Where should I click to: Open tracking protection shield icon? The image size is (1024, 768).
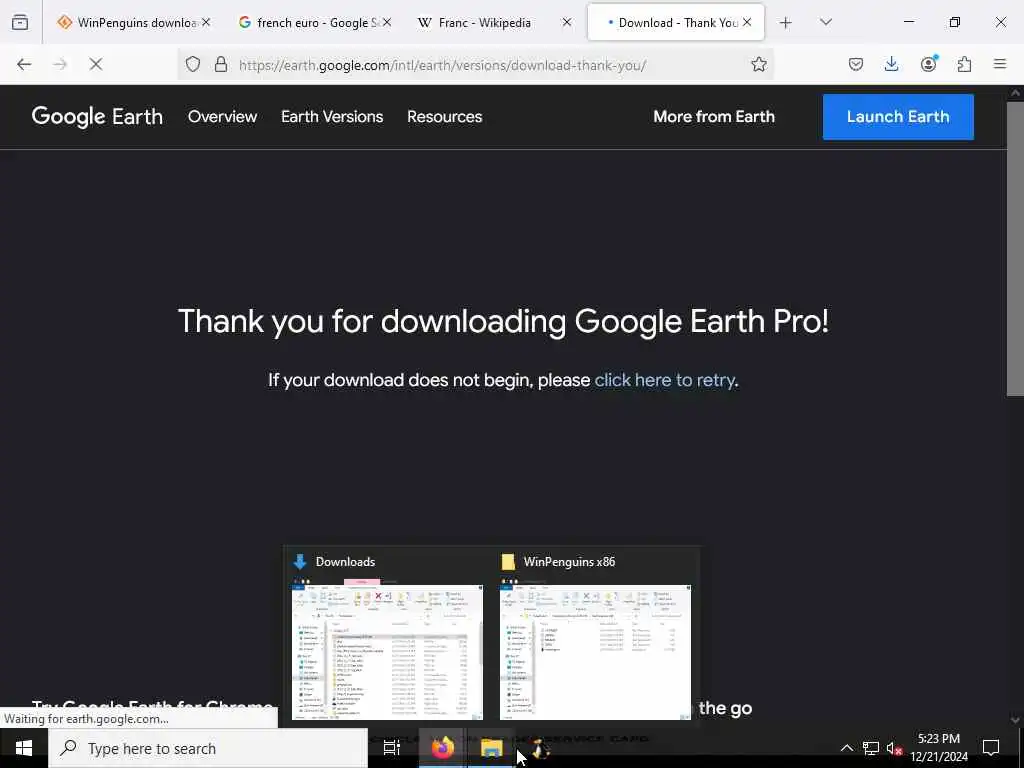pyautogui.click(x=193, y=64)
